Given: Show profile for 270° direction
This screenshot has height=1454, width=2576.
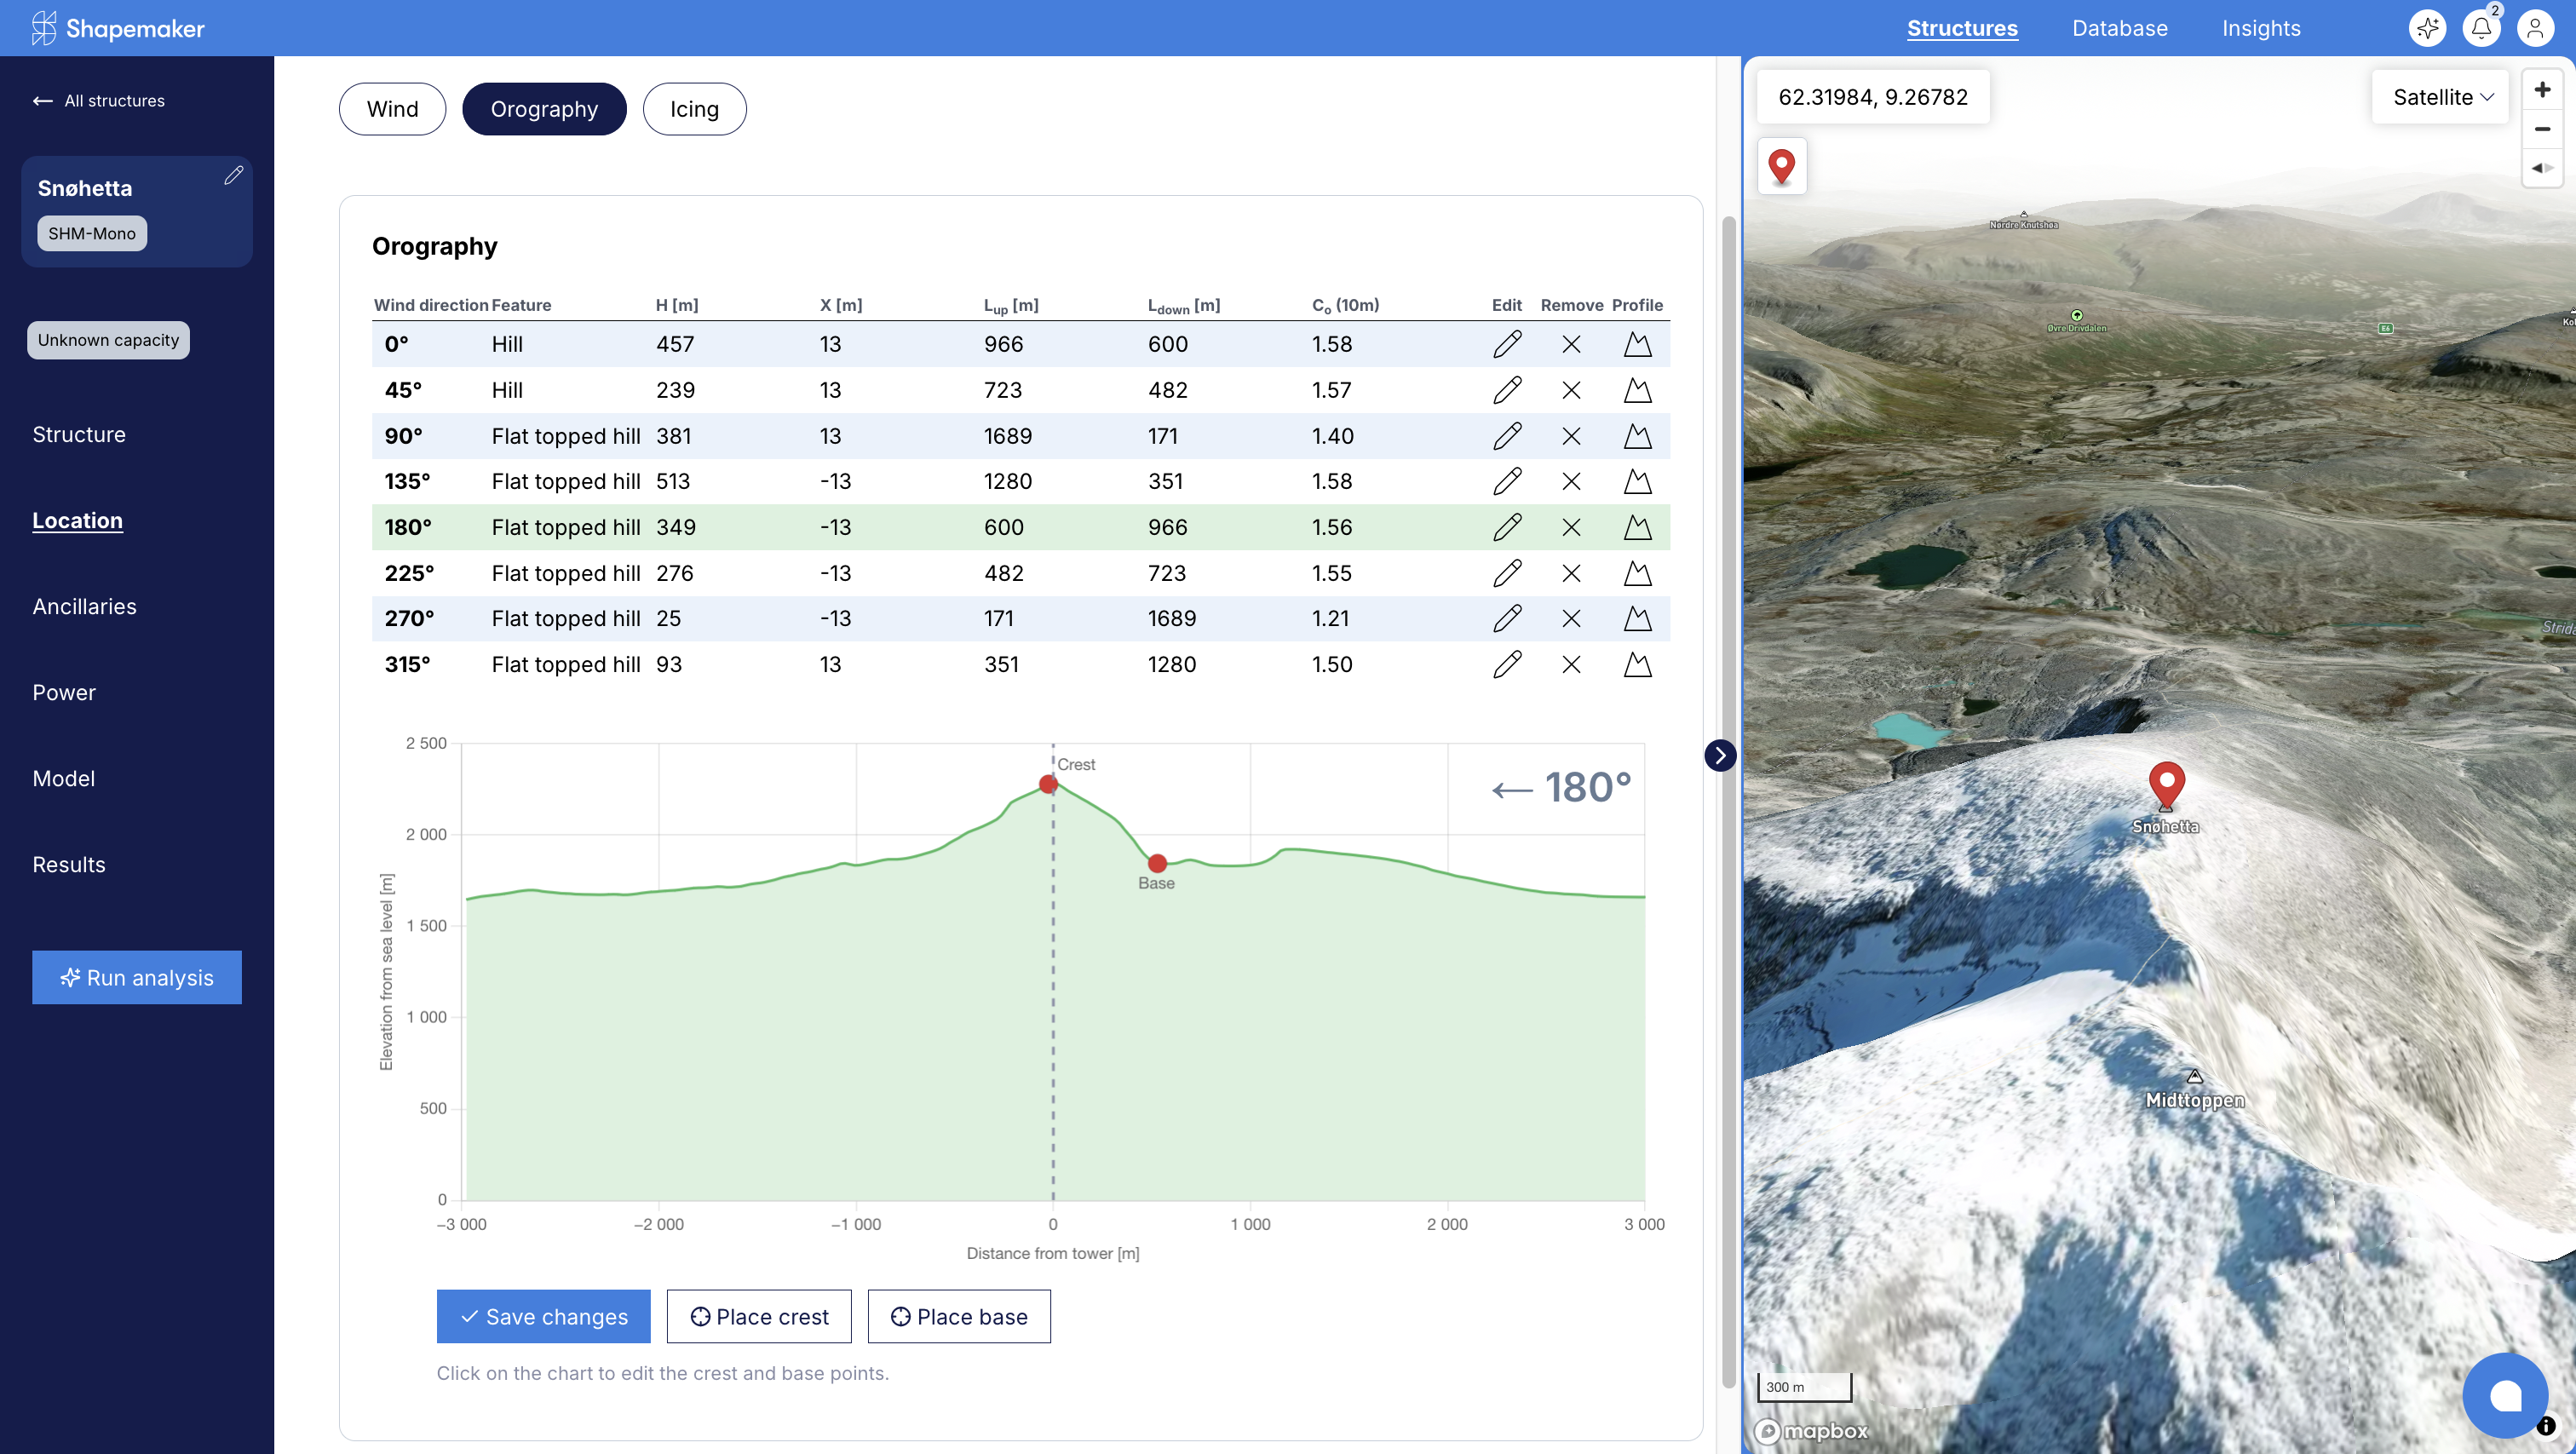Looking at the screenshot, I should coord(1637,618).
